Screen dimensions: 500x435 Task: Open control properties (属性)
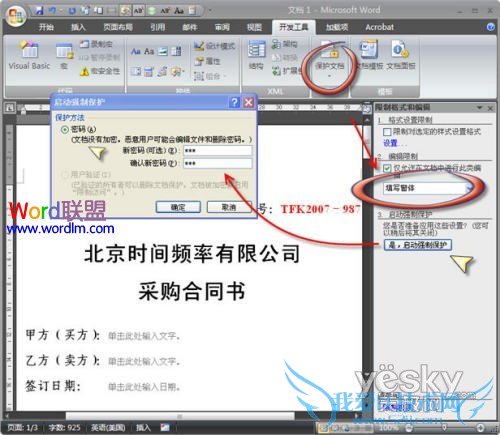click(x=207, y=61)
